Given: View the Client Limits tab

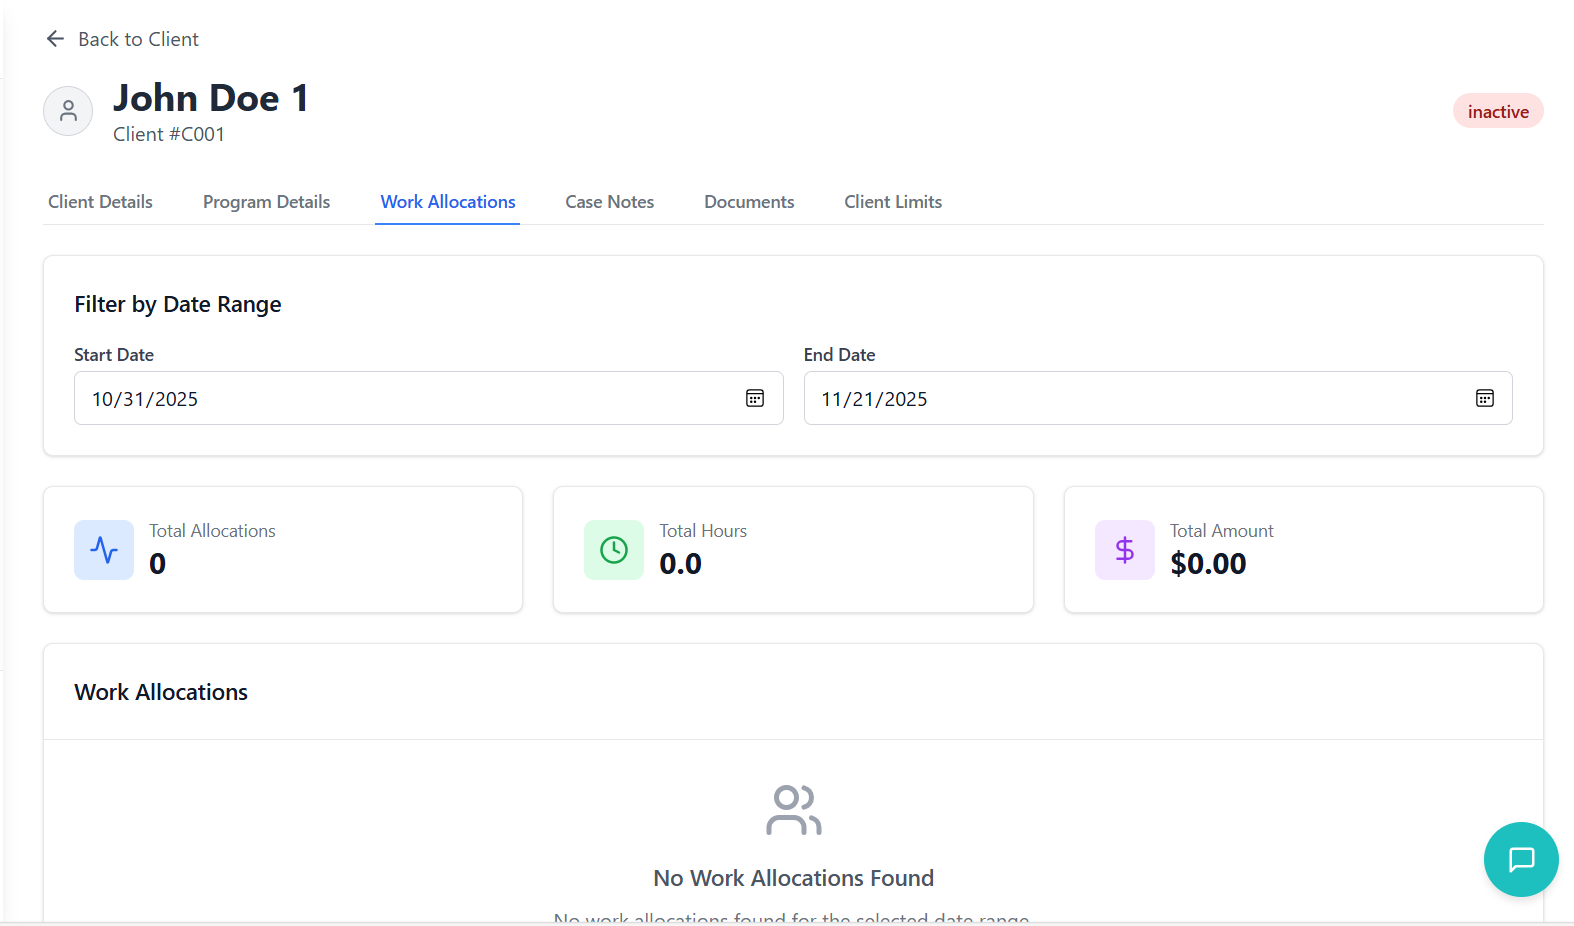Looking at the screenshot, I should (x=893, y=202).
